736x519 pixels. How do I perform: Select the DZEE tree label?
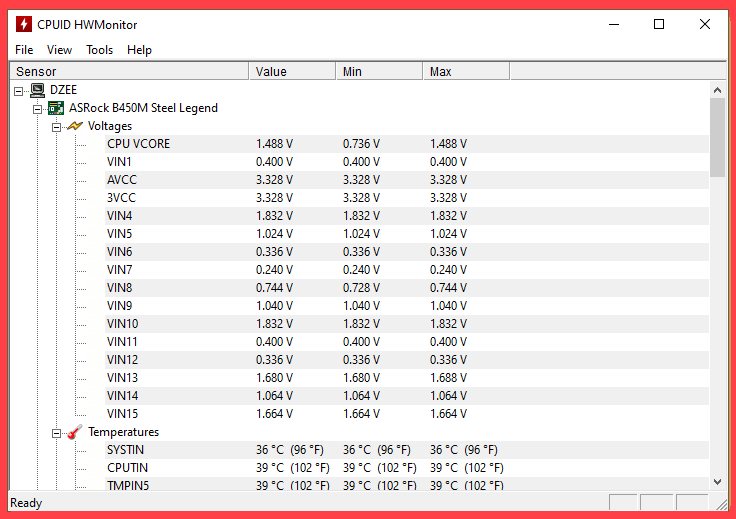click(63, 90)
